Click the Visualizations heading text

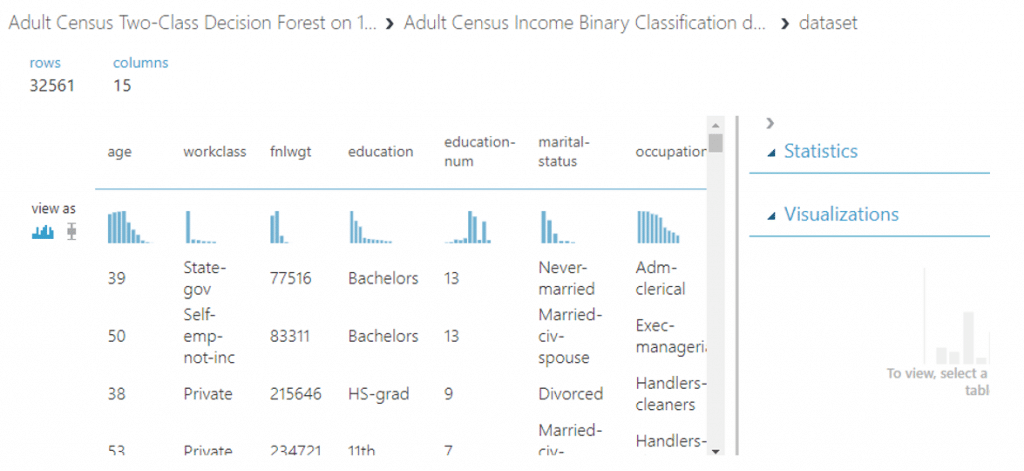coord(841,214)
